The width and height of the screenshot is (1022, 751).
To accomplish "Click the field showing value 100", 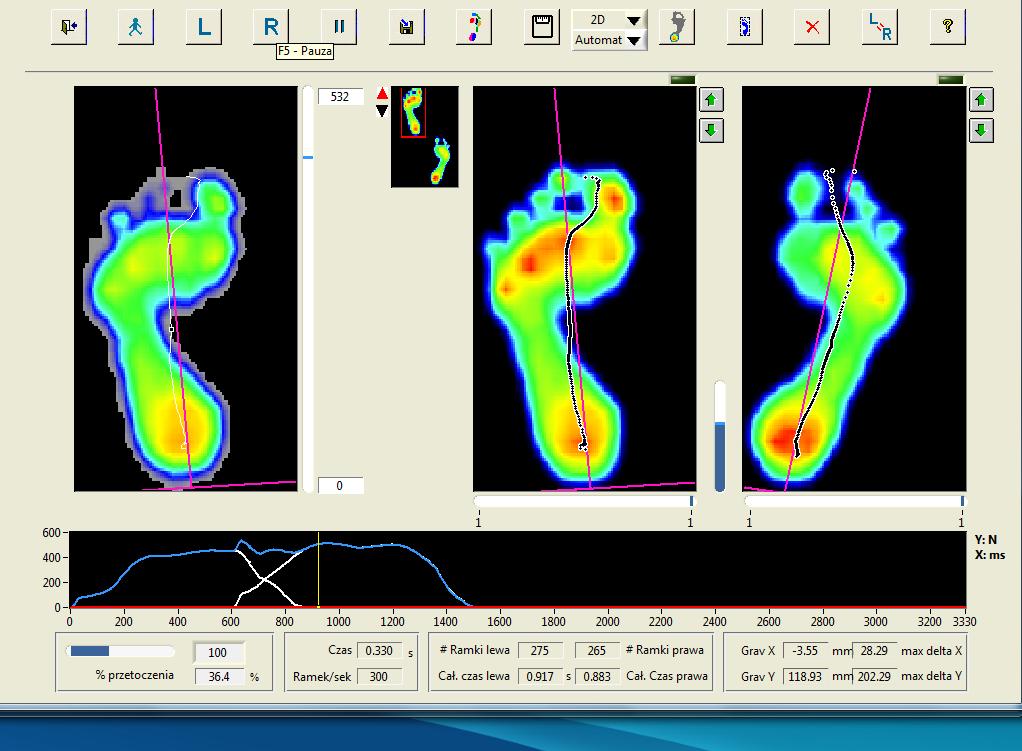I will click(x=219, y=653).
